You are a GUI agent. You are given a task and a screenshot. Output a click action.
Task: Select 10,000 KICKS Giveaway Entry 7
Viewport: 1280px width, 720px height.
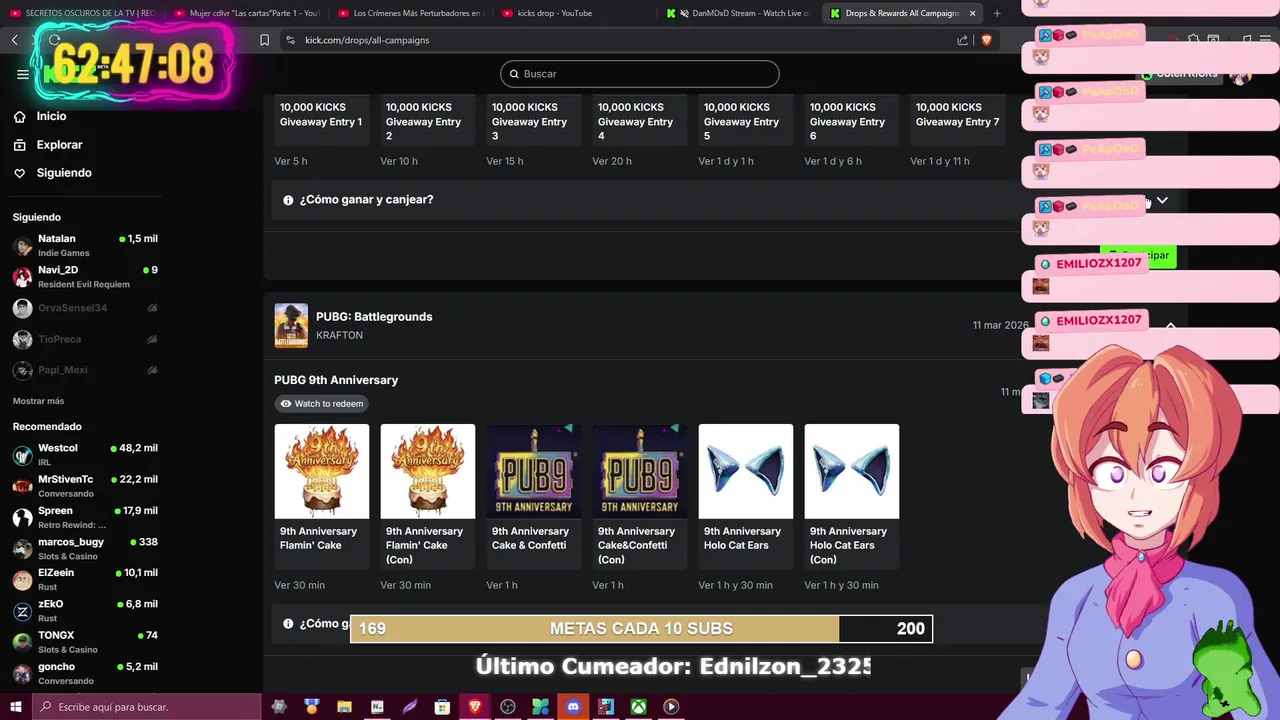pyautogui.click(x=958, y=120)
